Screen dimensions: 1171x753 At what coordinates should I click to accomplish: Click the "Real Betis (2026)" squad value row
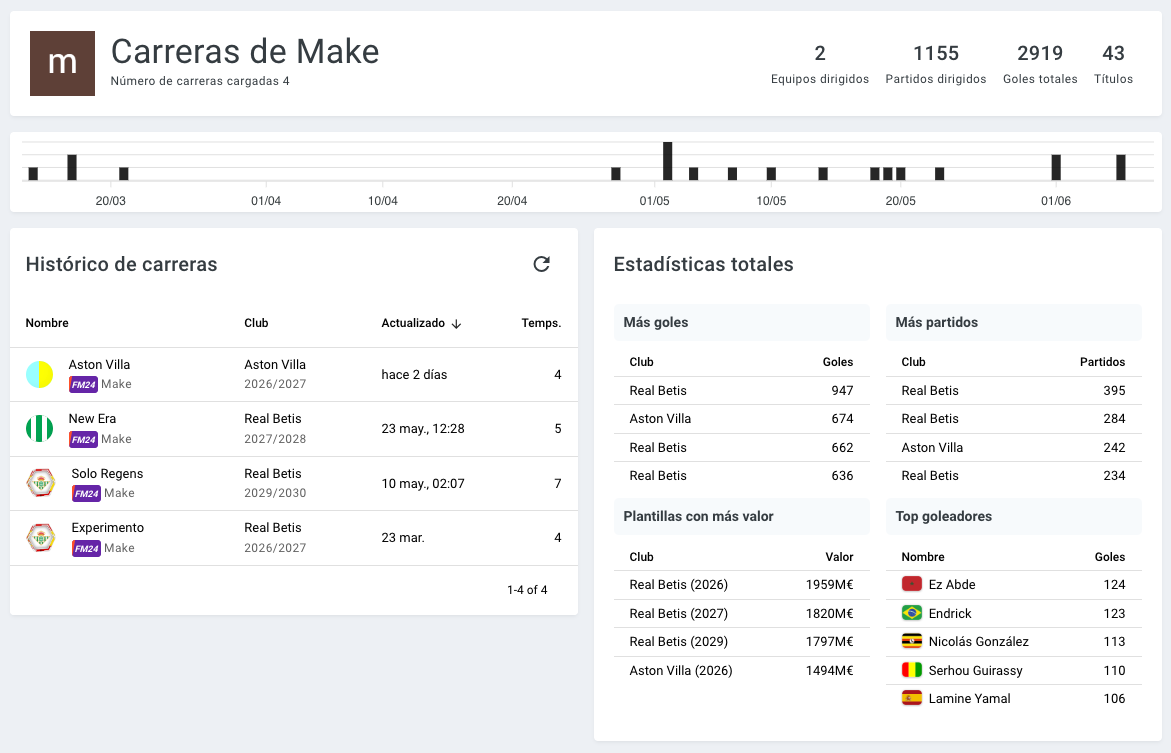742,585
